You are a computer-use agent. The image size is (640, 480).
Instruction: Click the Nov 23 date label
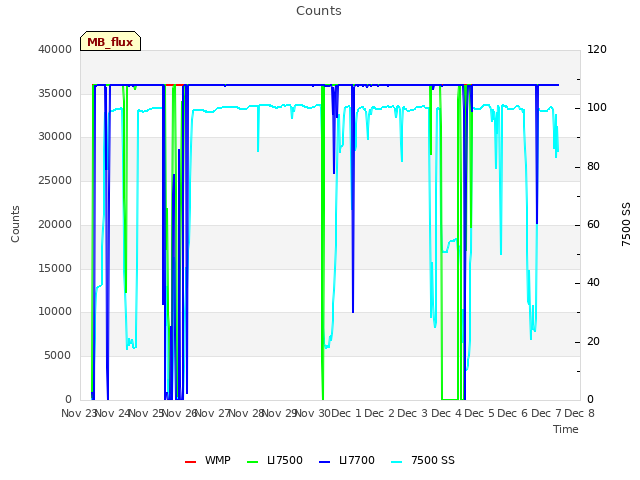tap(78, 413)
